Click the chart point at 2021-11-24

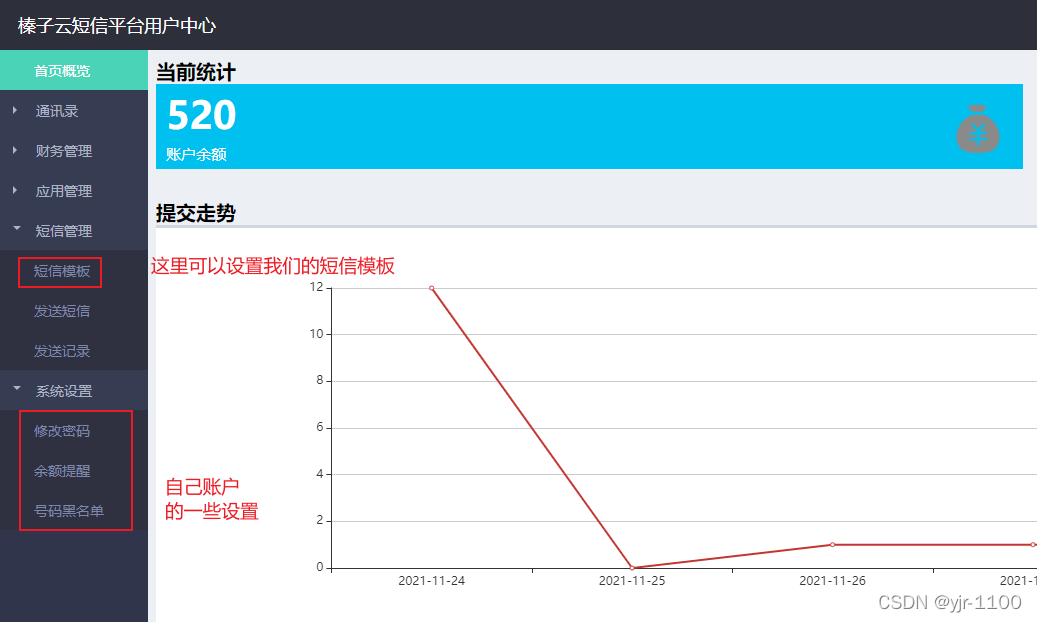pos(432,288)
